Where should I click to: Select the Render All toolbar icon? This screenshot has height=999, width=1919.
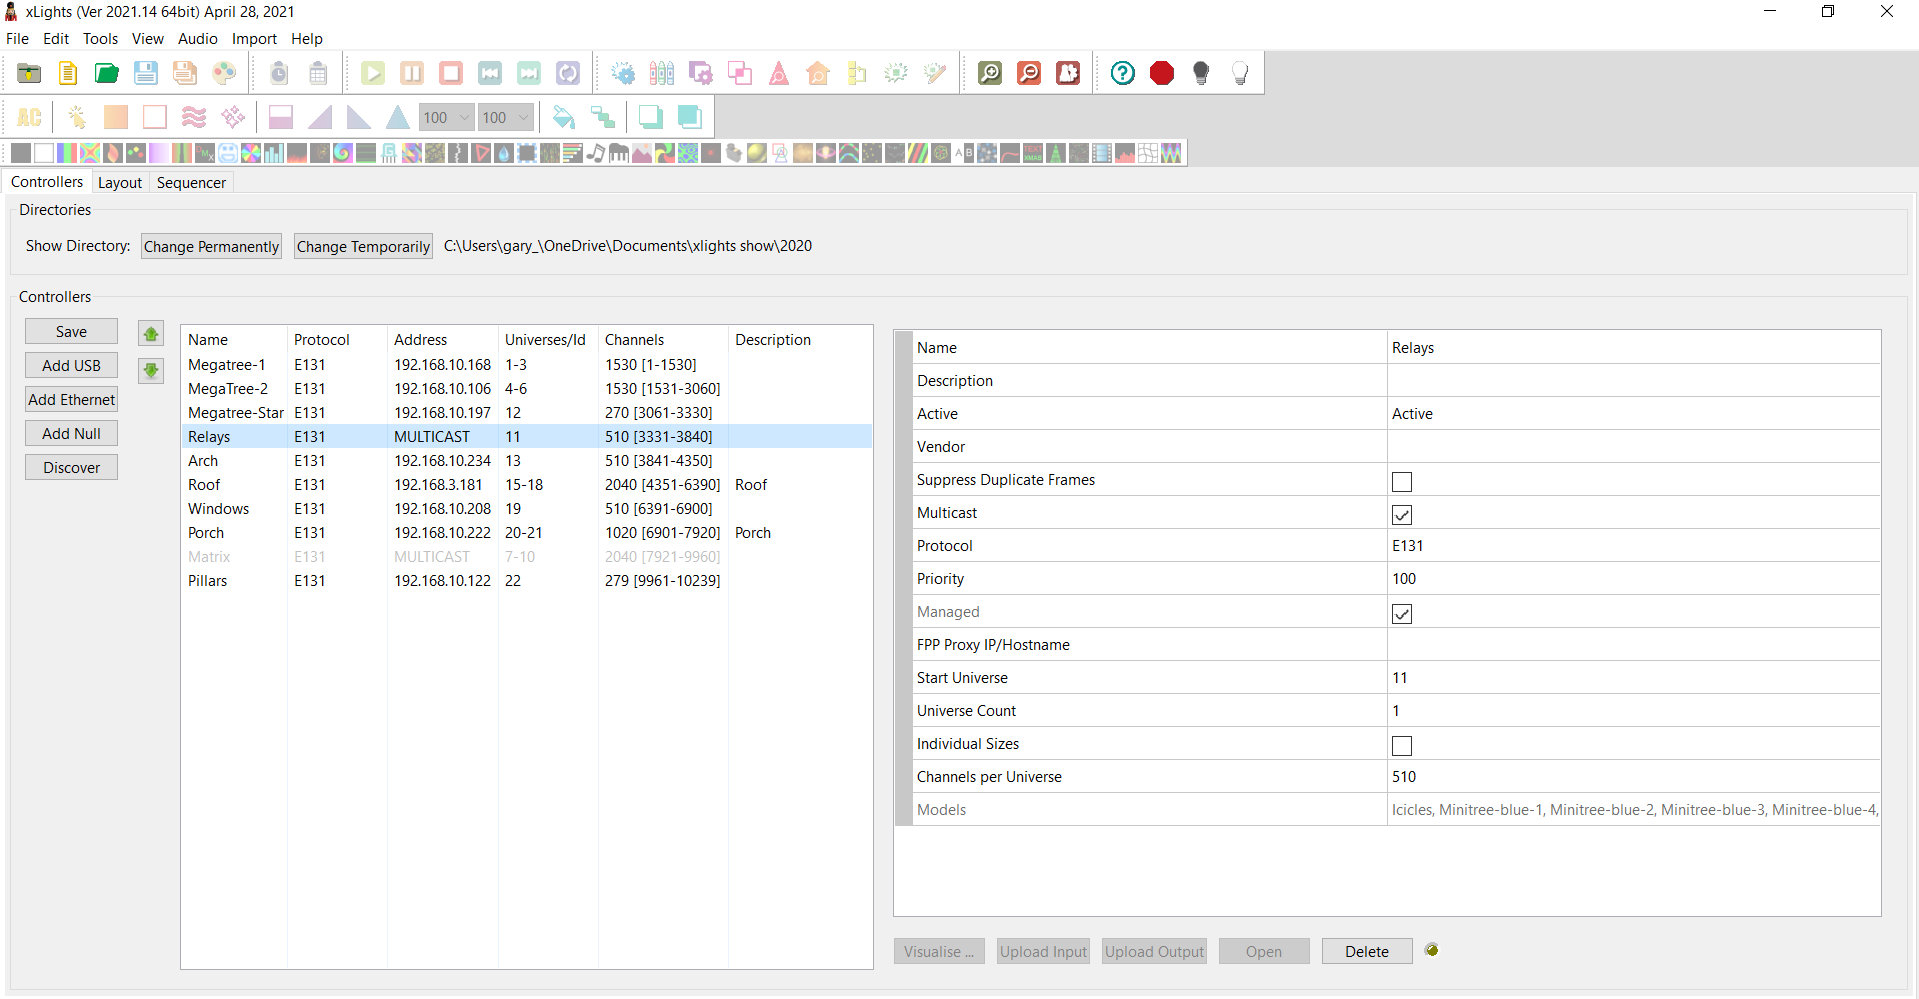624,72
